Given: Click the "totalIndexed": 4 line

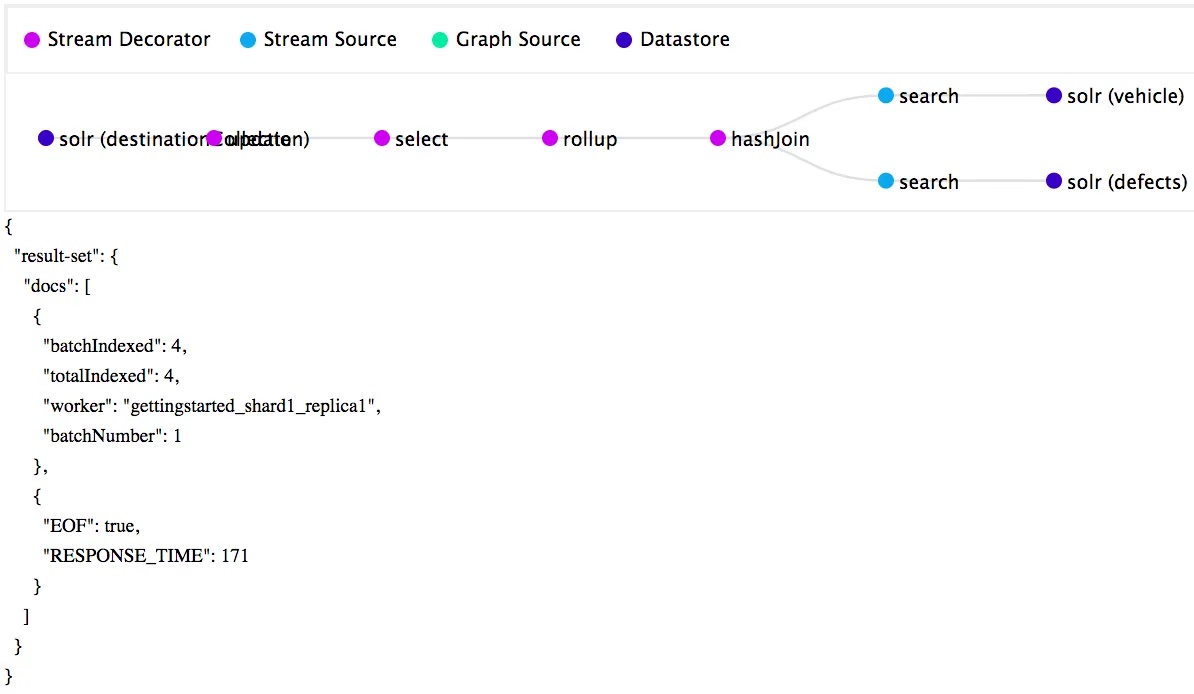Looking at the screenshot, I should tap(111, 376).
